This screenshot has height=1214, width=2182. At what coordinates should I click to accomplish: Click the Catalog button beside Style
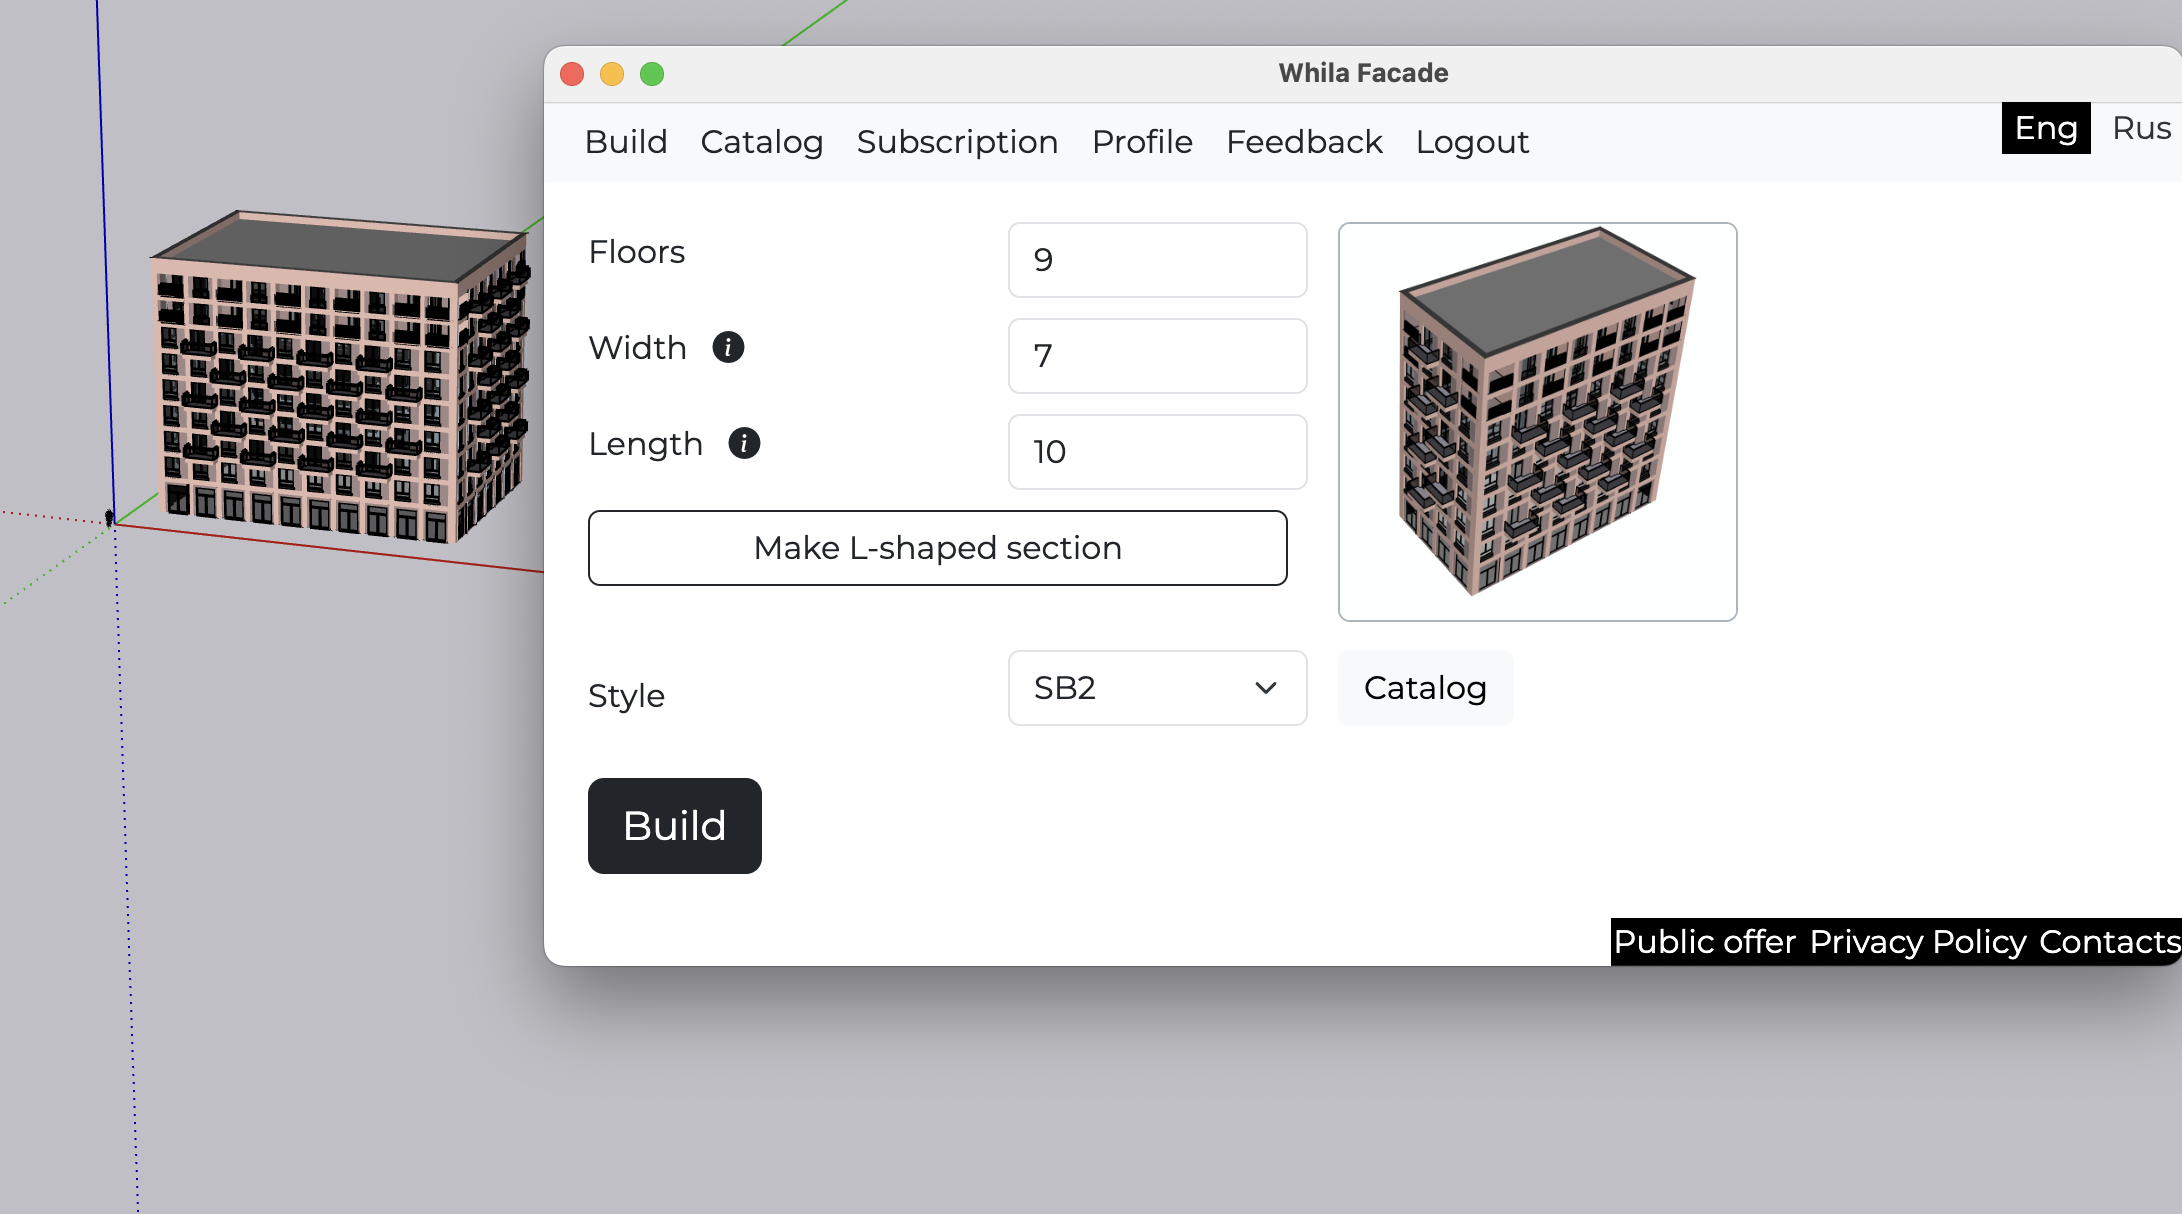[1425, 688]
